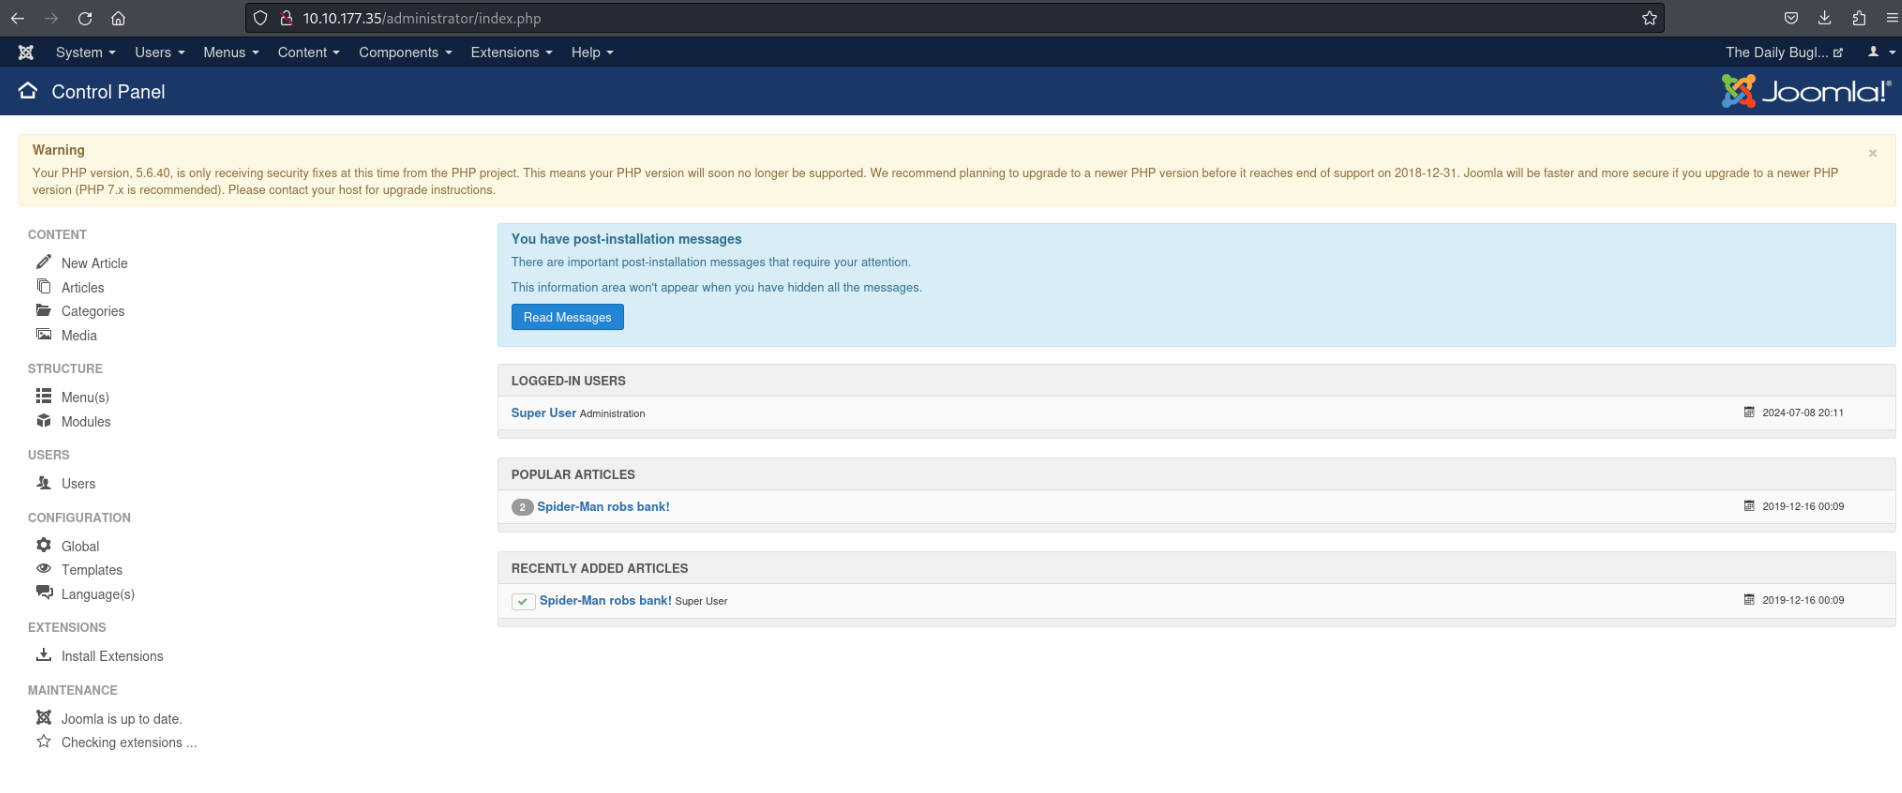Reload the page with the refresh icon

85,18
